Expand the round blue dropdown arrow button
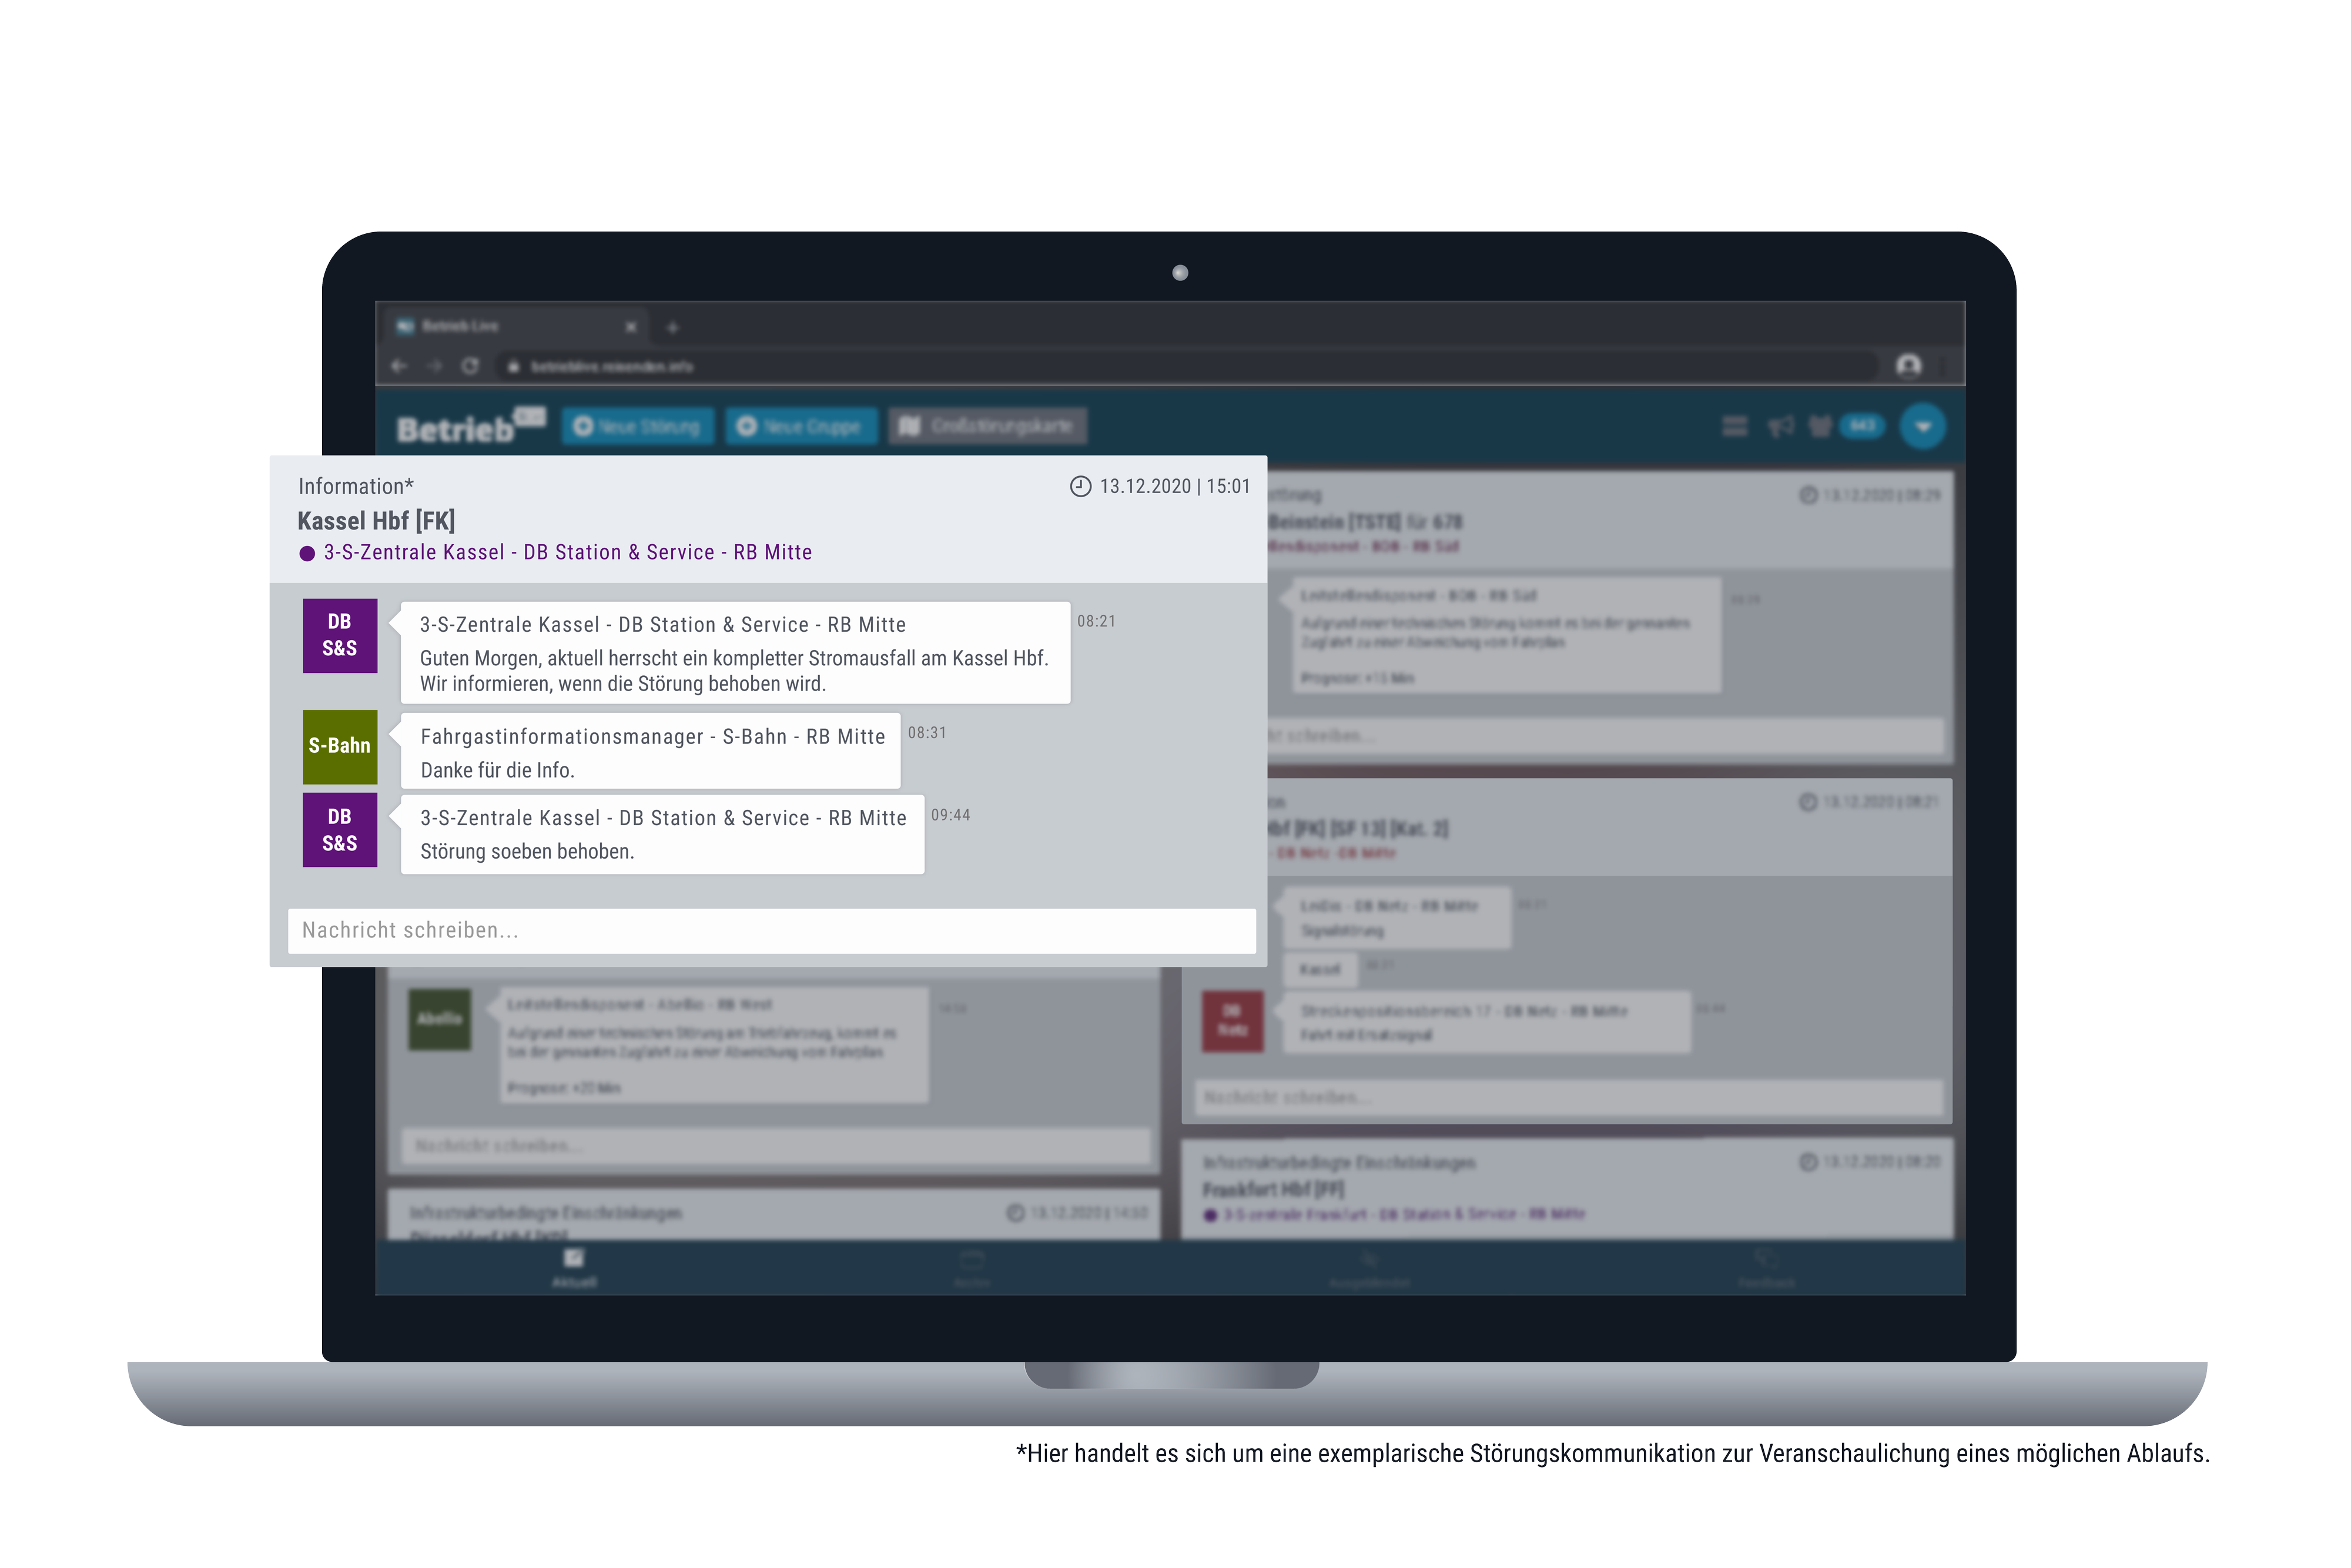 tap(1922, 427)
